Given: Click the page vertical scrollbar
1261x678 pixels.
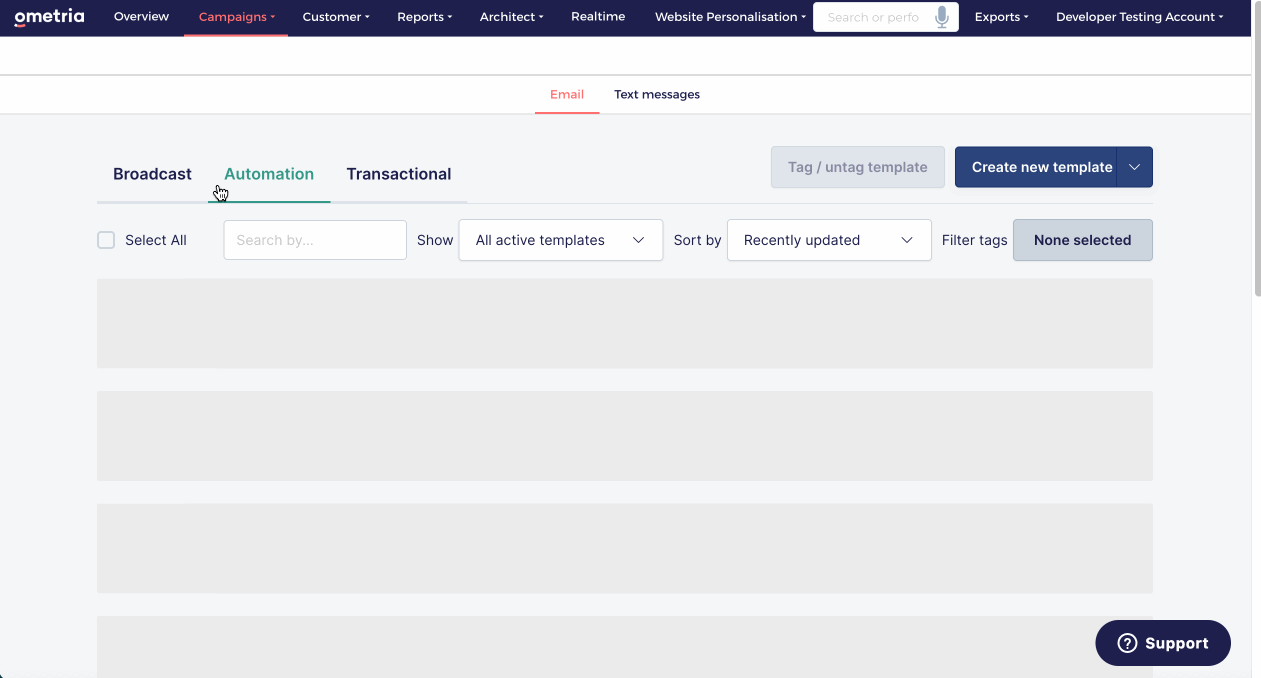Looking at the screenshot, I should tap(1256, 150).
